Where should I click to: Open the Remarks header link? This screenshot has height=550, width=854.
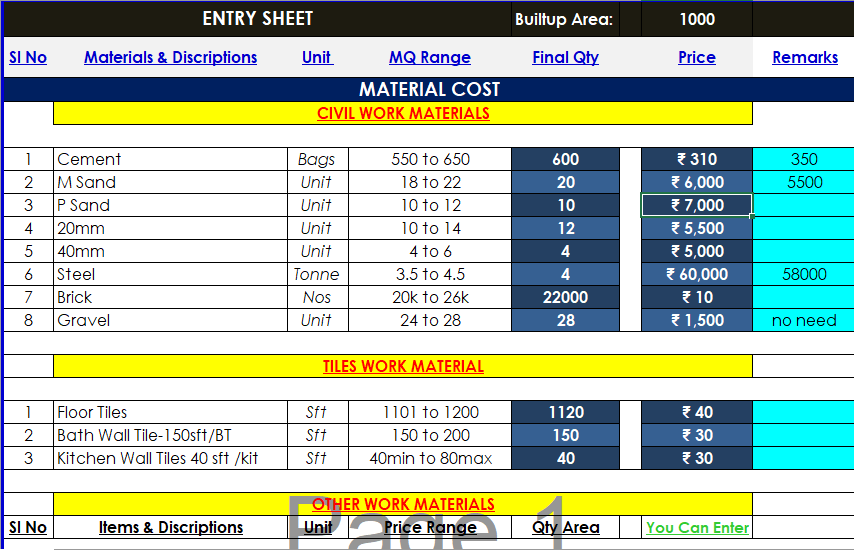805,57
